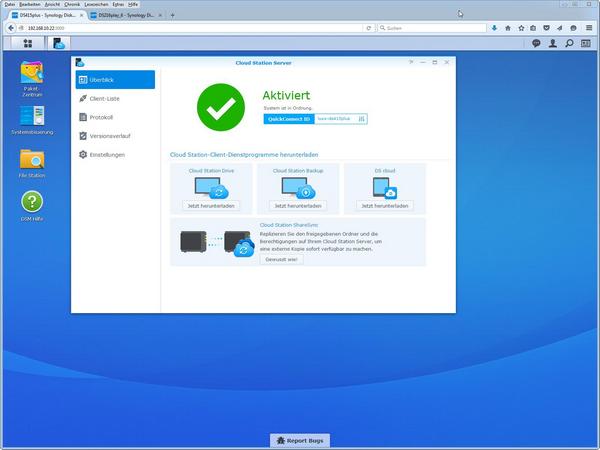
Task: Open the Lesezeichen menu
Action: [x=96, y=4]
